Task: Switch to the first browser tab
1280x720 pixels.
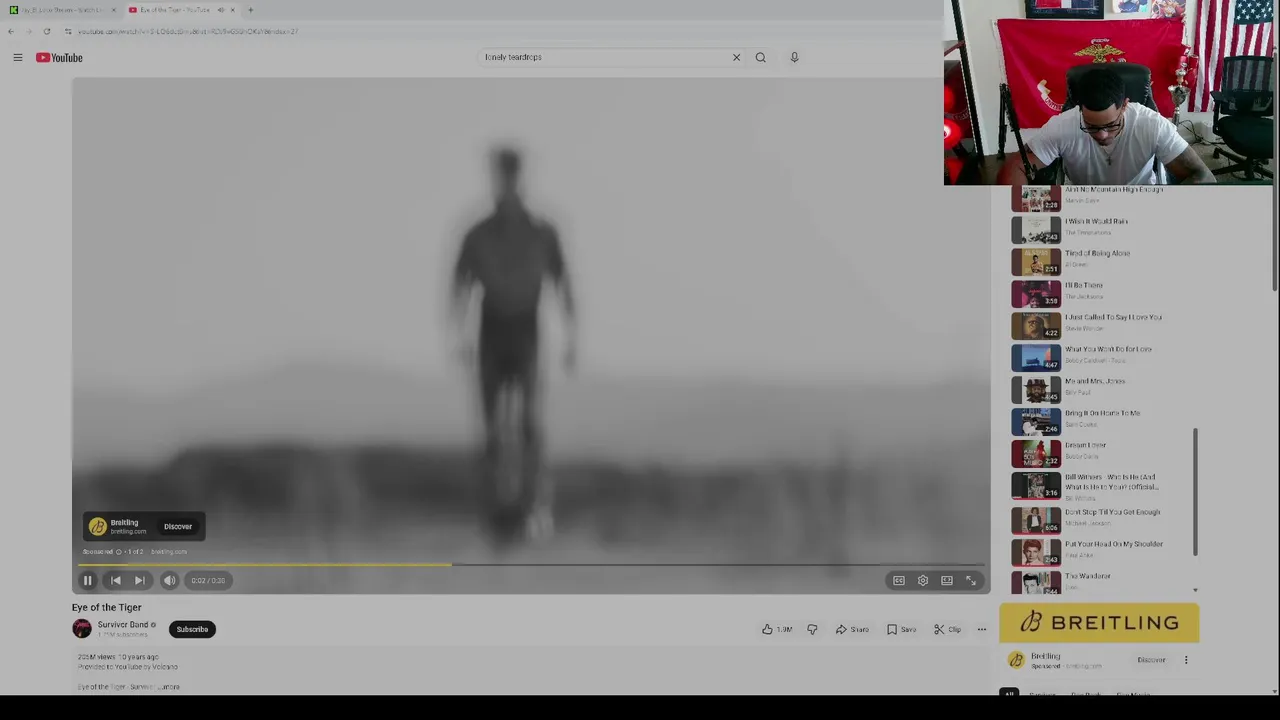Action: [x=63, y=10]
